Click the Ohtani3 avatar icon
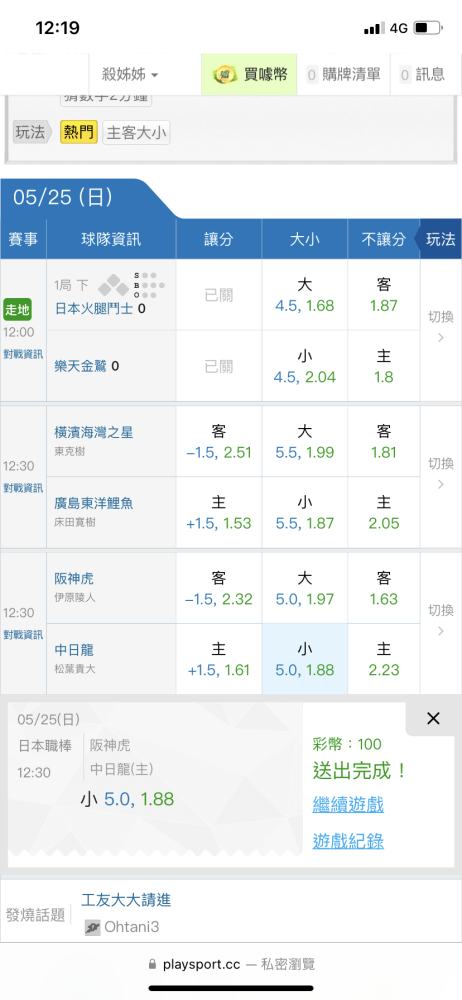This screenshot has width=462, height=1000. click(x=93, y=927)
